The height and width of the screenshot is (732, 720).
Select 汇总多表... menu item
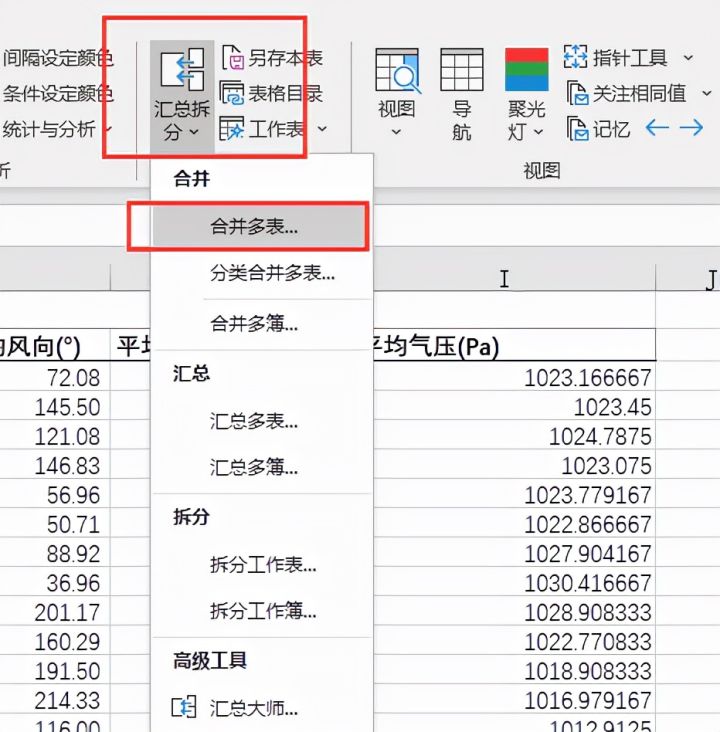[x=261, y=421]
